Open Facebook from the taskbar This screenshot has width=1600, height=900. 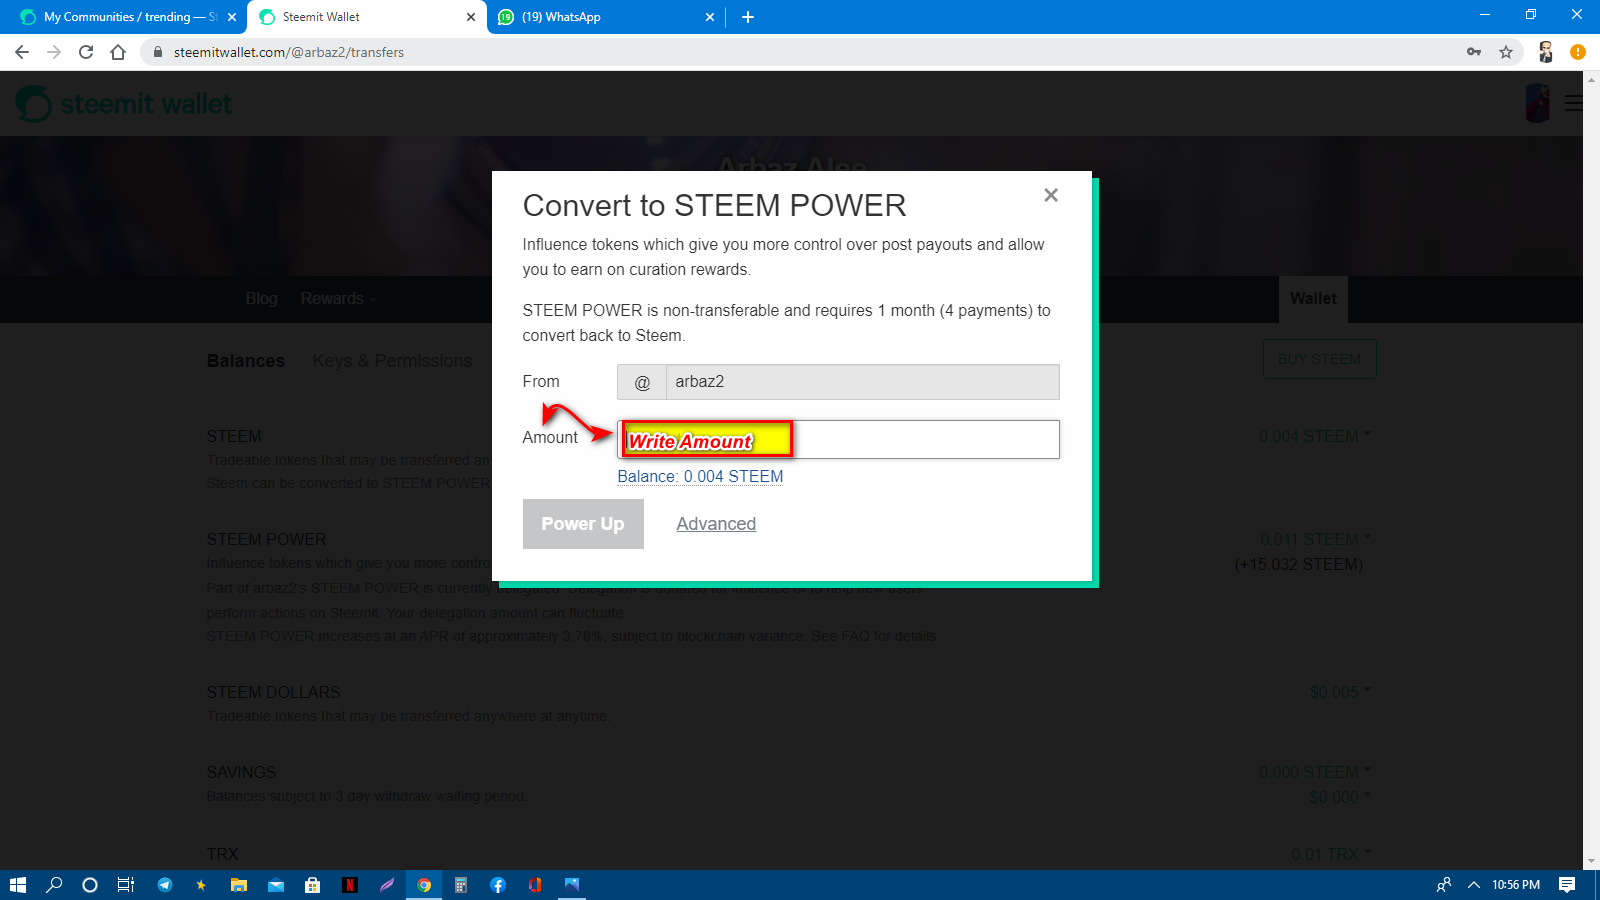tap(498, 885)
